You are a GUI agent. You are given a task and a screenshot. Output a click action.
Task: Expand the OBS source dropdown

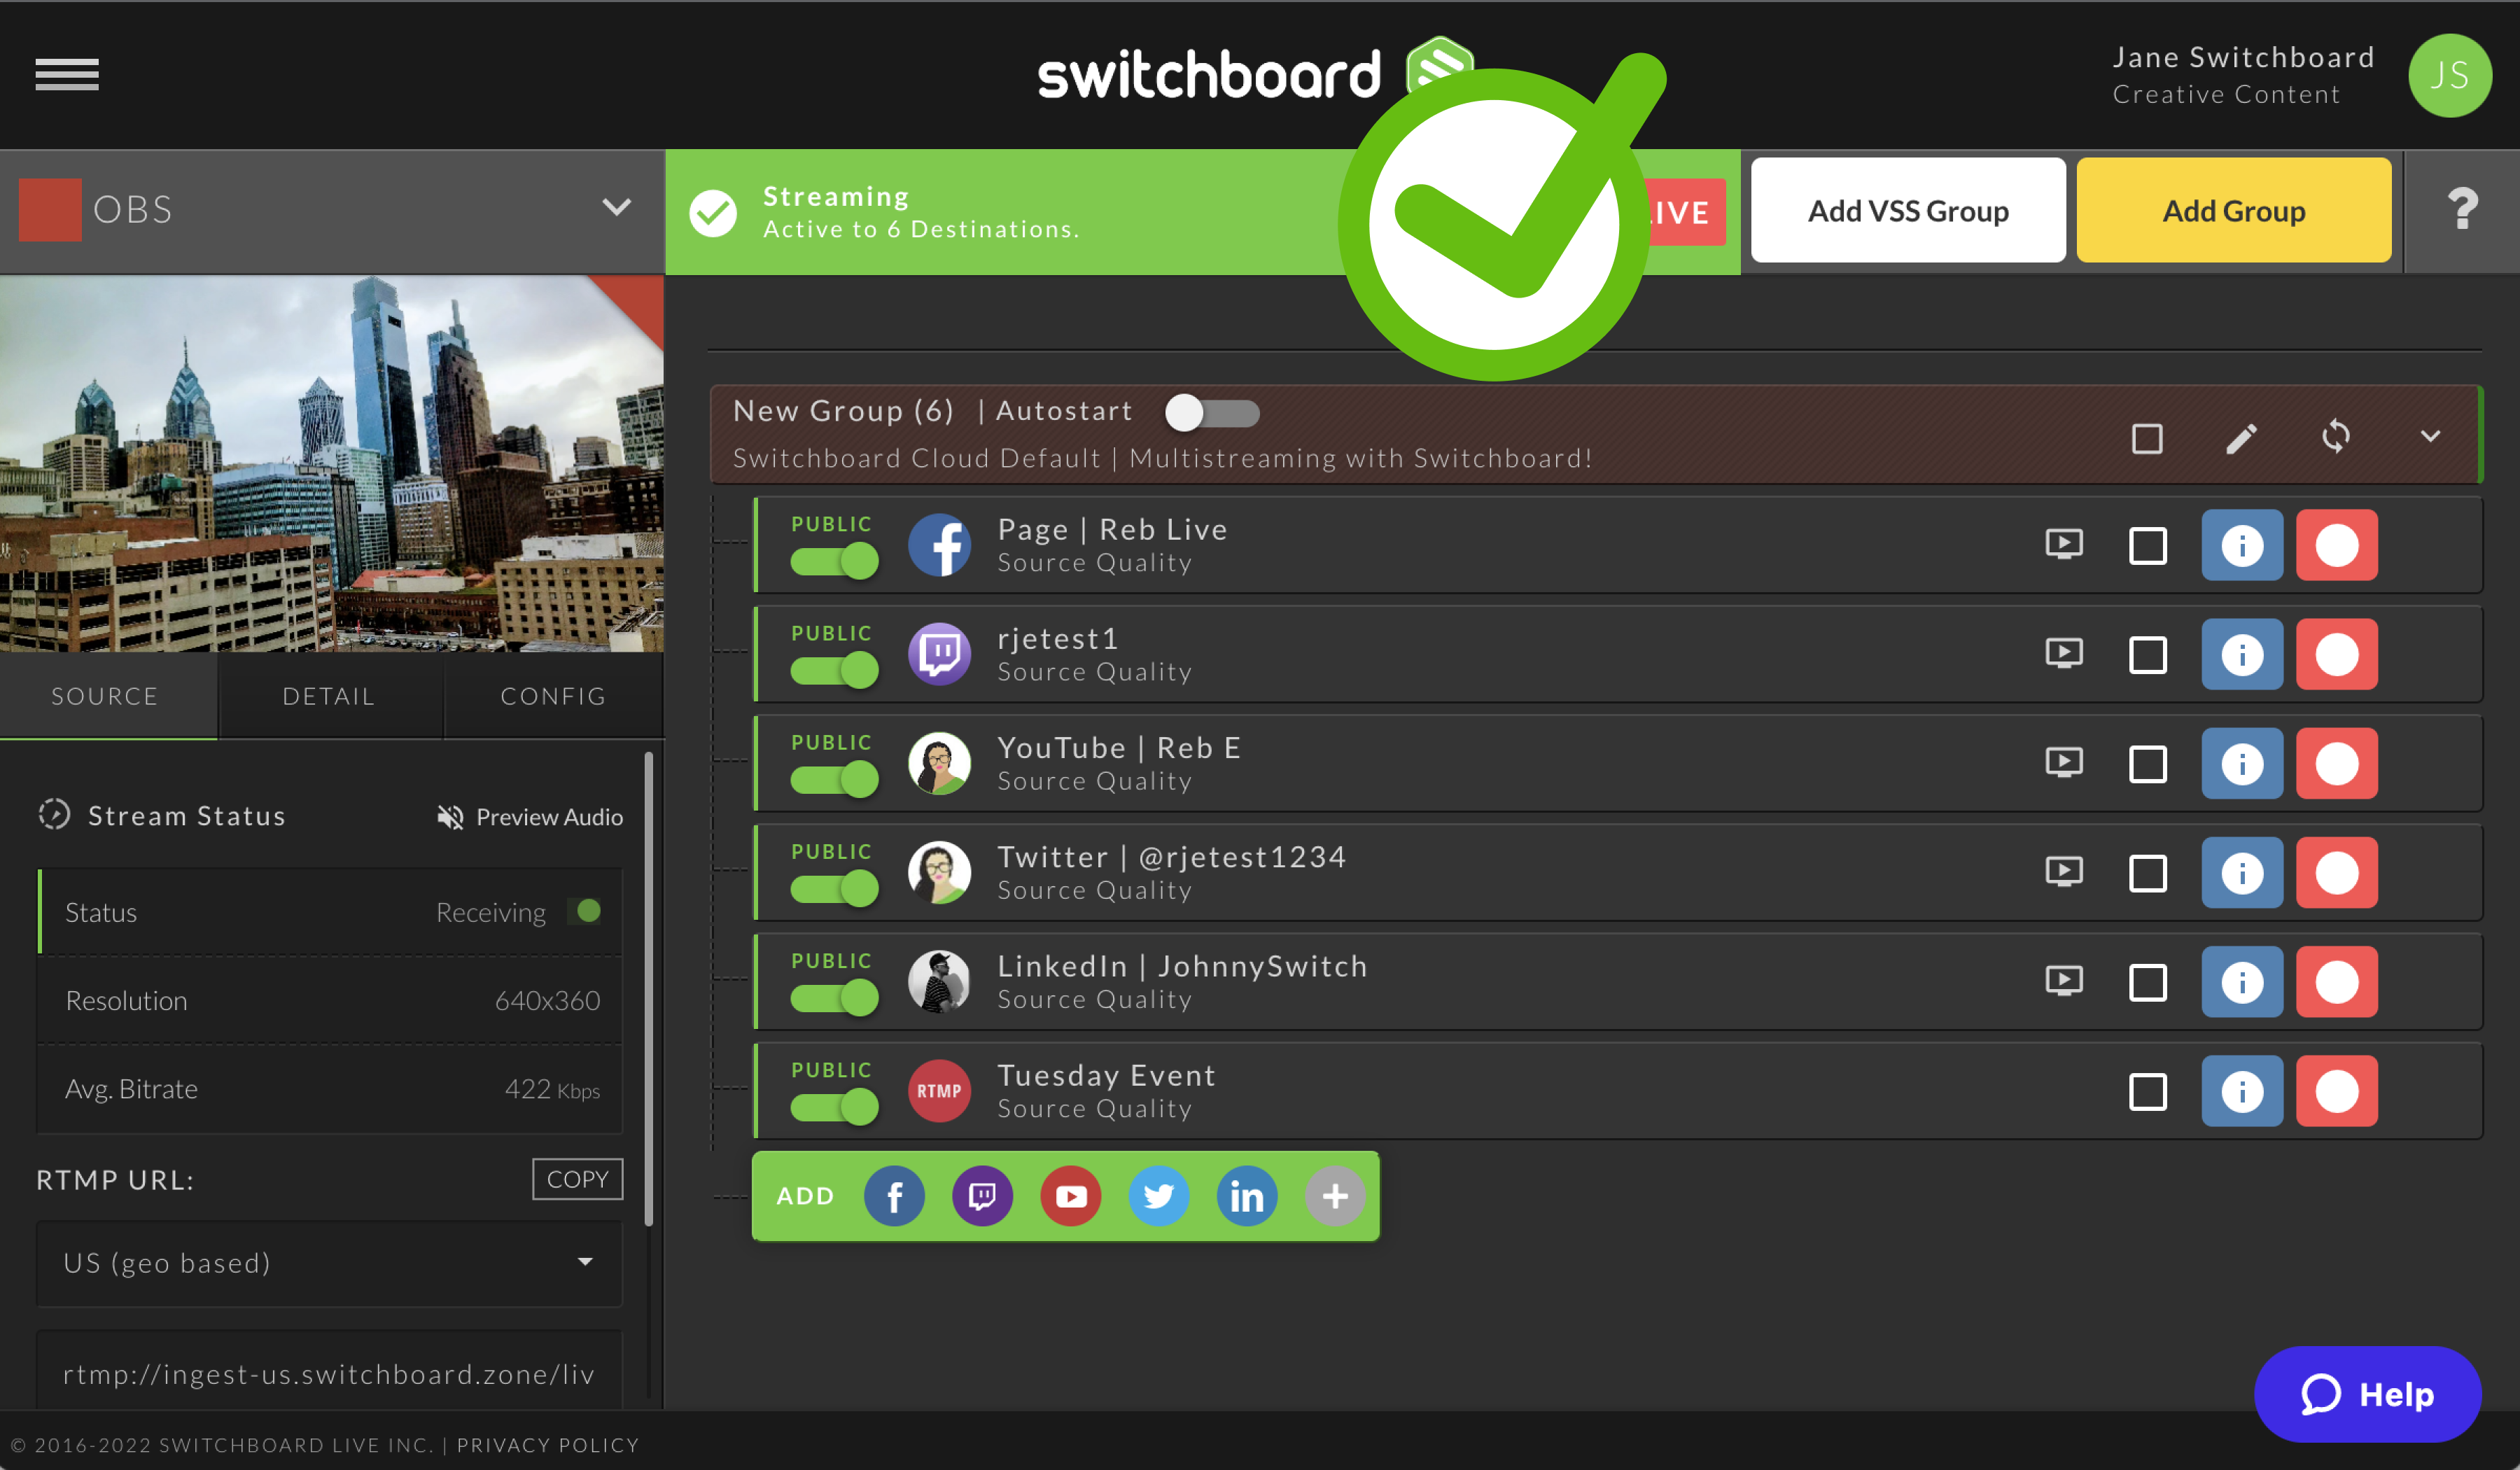[616, 208]
